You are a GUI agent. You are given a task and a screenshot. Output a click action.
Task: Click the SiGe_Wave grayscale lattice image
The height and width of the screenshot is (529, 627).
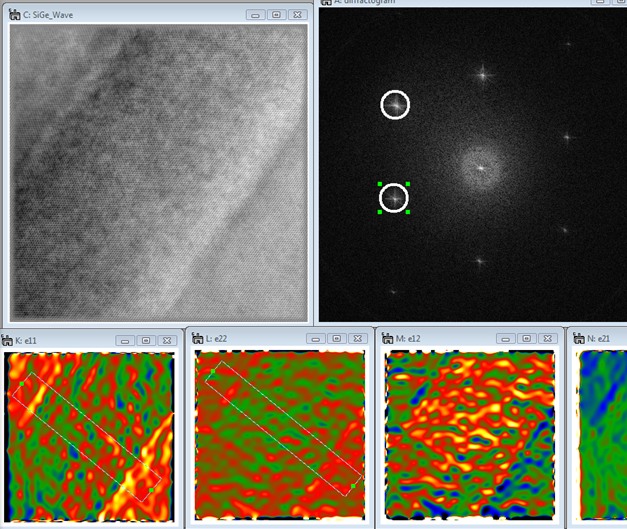pyautogui.click(x=158, y=170)
